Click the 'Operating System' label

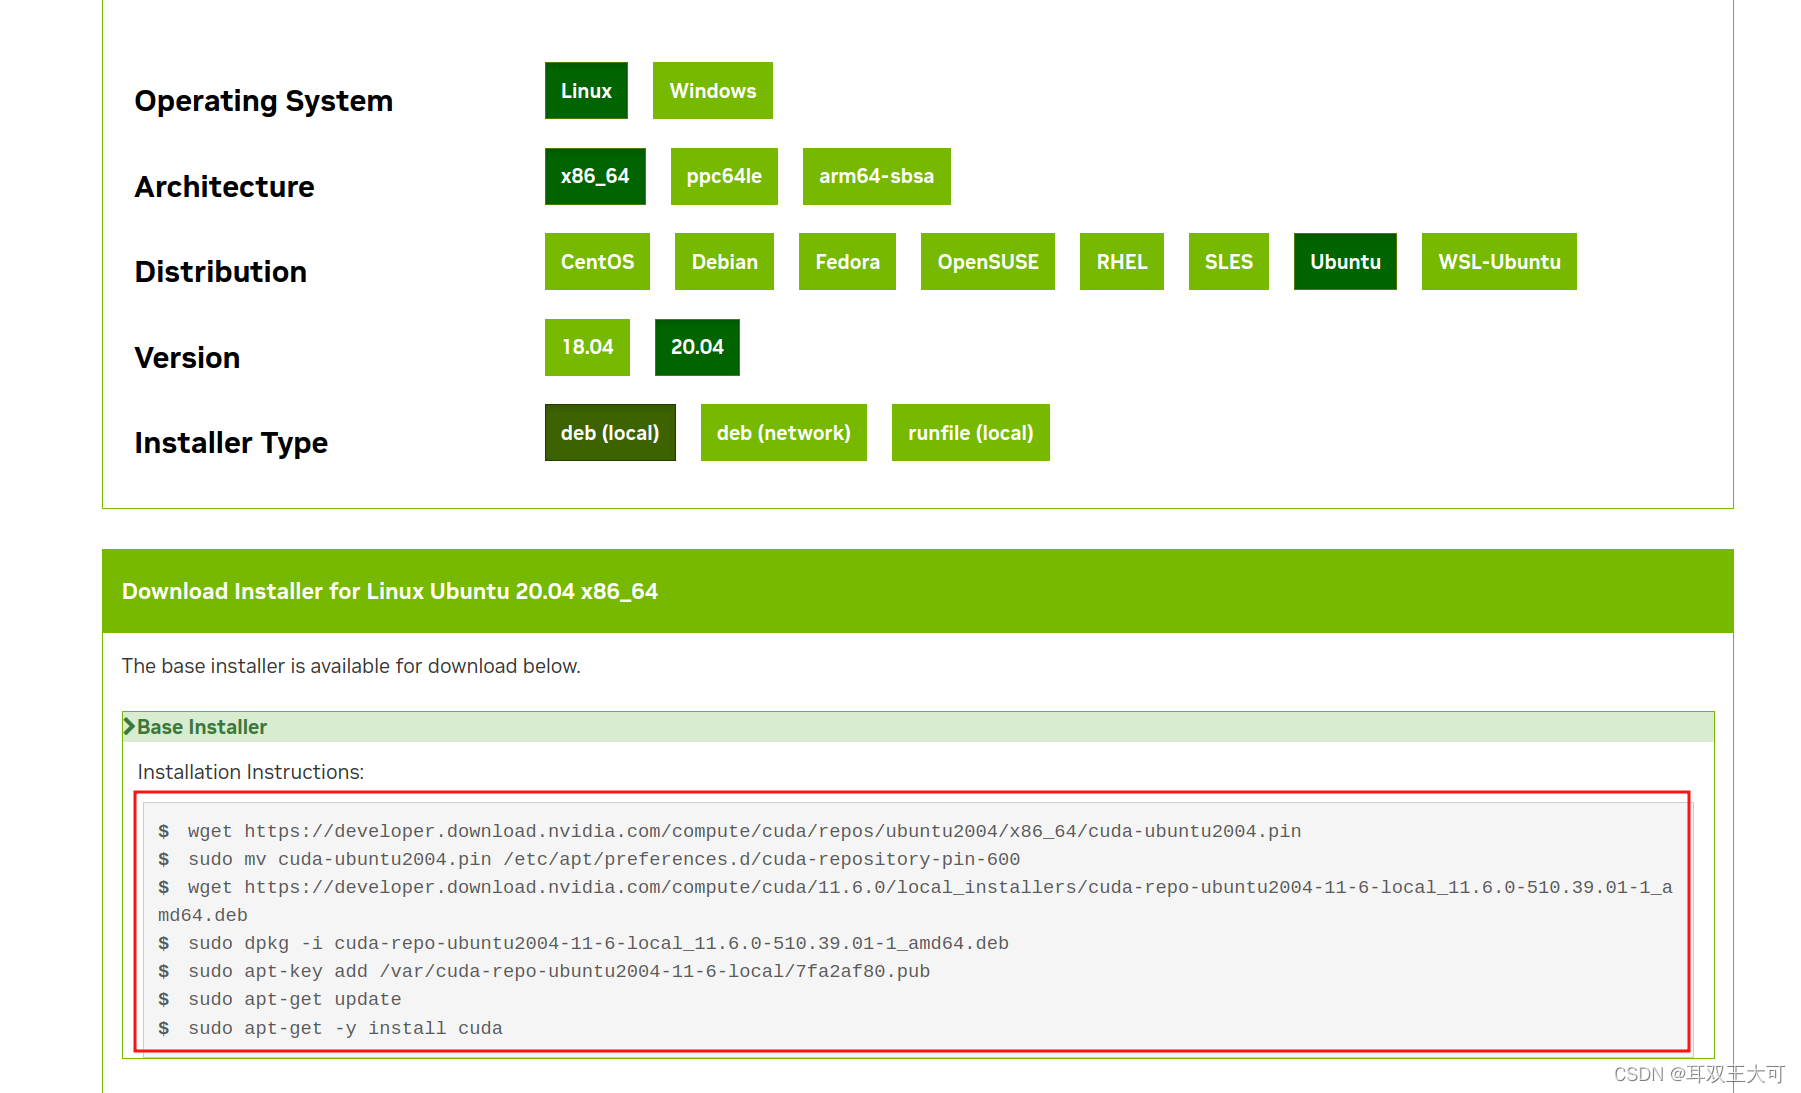pos(263,101)
